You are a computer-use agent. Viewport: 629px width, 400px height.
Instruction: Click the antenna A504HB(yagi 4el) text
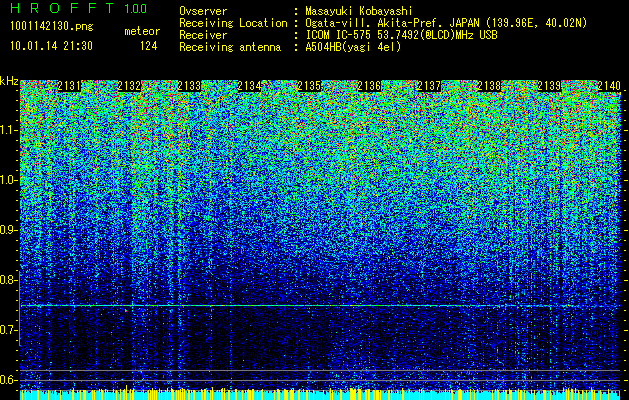353,47
